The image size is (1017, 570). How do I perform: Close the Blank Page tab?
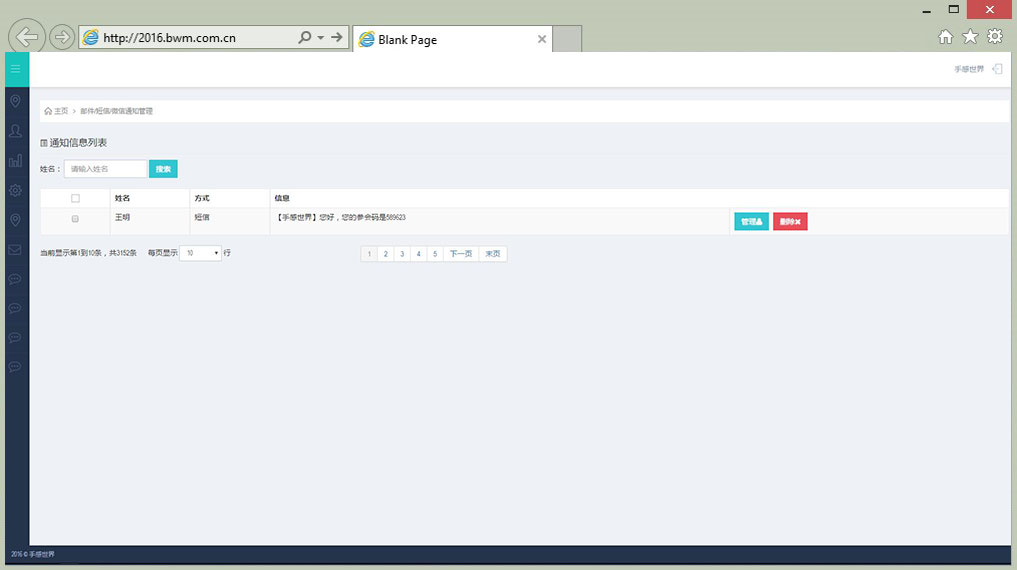click(542, 40)
